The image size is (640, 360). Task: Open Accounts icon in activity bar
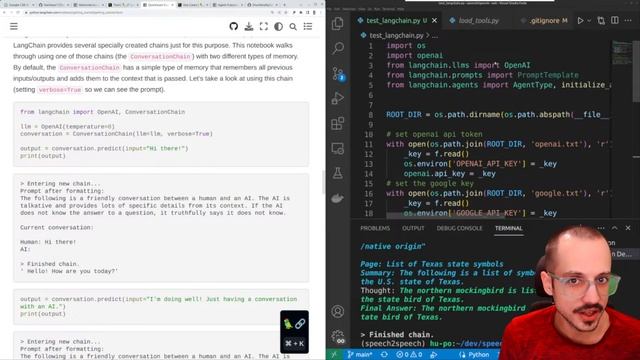[x=338, y=311]
